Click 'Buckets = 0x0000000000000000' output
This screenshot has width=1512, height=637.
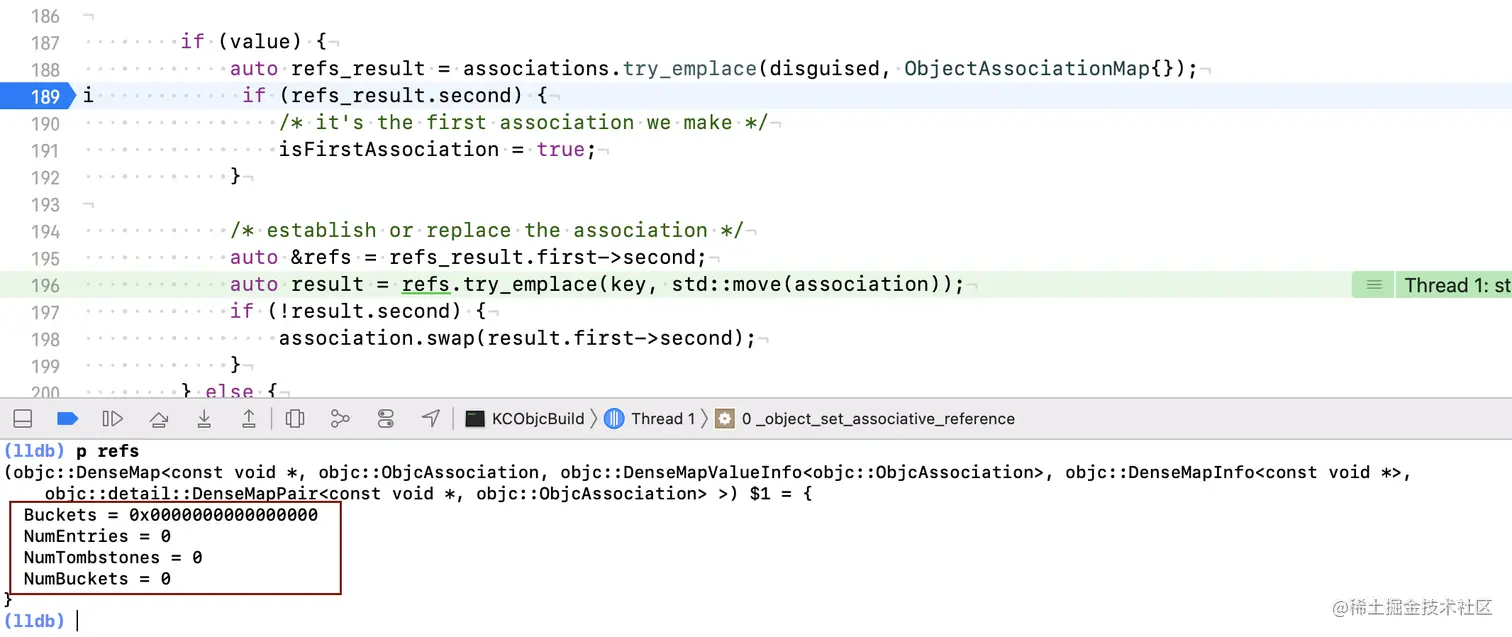[171, 515]
